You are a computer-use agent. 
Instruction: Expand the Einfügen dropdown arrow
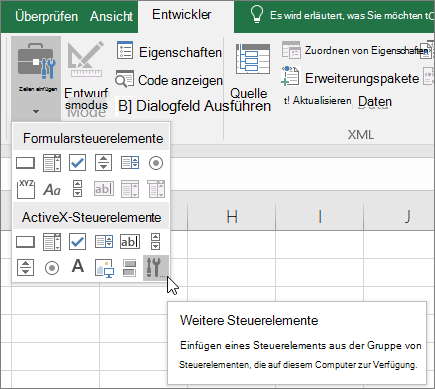click(x=36, y=111)
